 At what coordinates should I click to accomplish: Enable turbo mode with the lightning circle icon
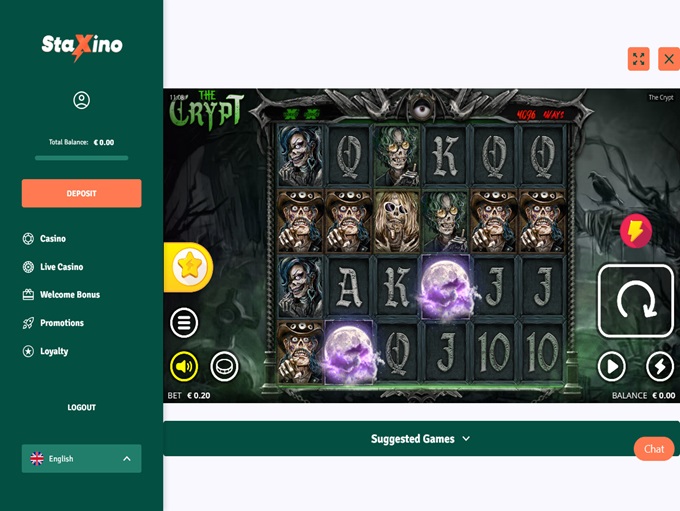(660, 367)
